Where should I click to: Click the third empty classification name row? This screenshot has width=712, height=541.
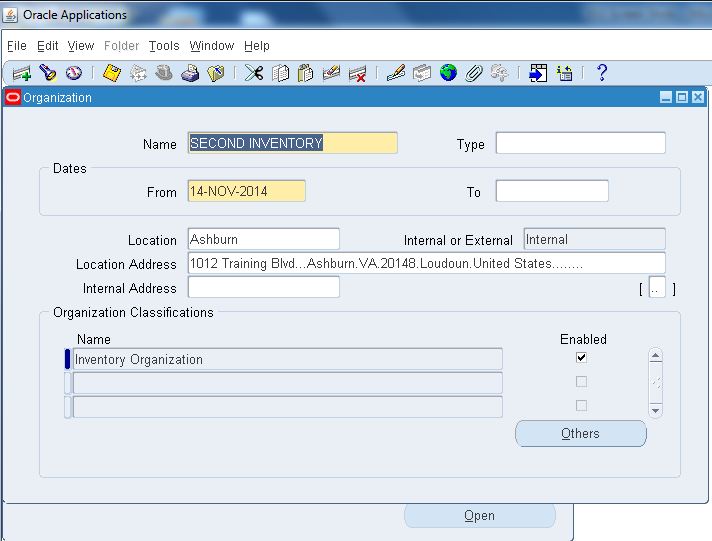pos(287,407)
